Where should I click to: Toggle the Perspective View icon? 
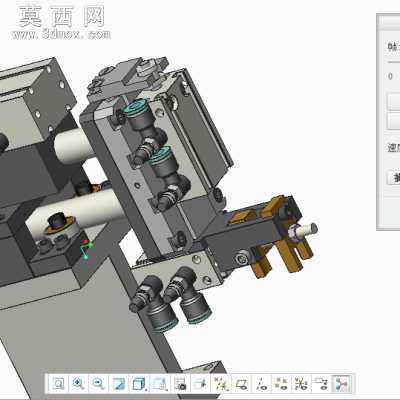pyautogui.click(x=201, y=383)
